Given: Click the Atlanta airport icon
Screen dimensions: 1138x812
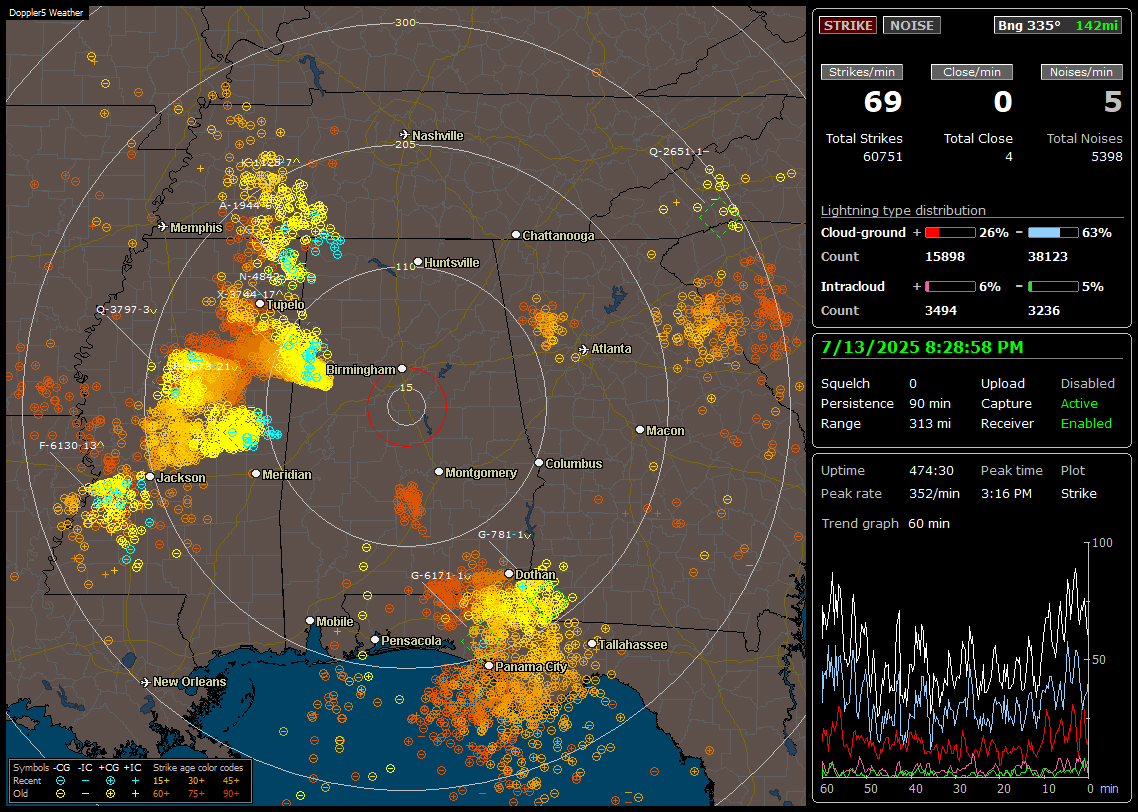Looking at the screenshot, I should pyautogui.click(x=584, y=349).
